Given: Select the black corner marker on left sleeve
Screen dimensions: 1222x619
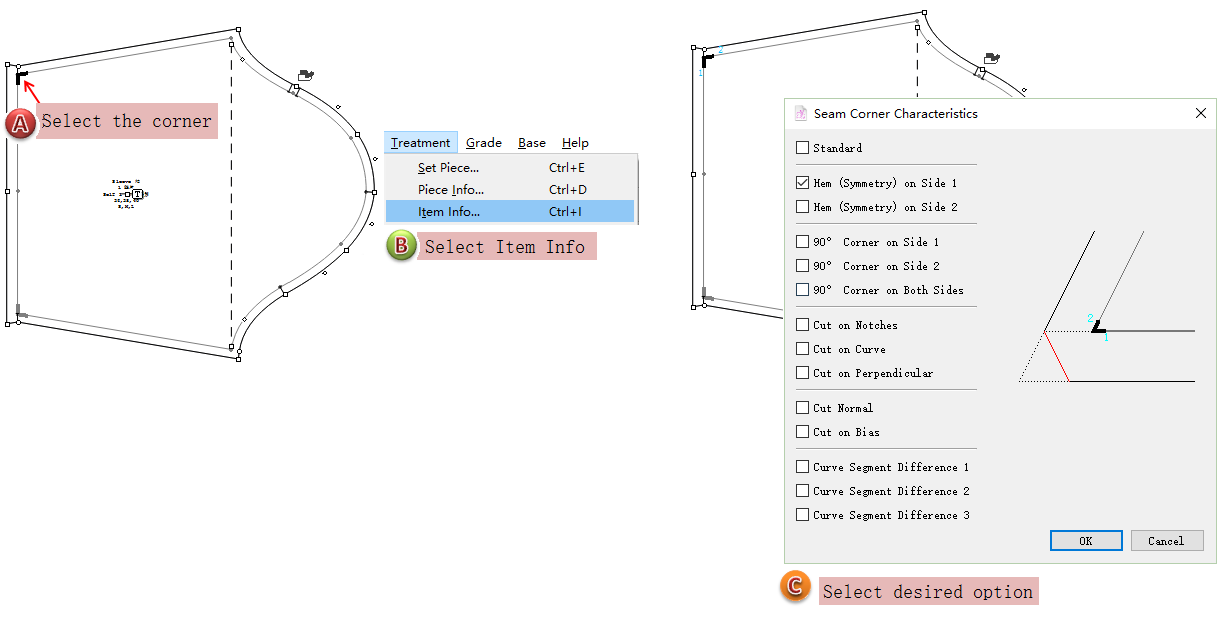Looking at the screenshot, I should 21,76.
